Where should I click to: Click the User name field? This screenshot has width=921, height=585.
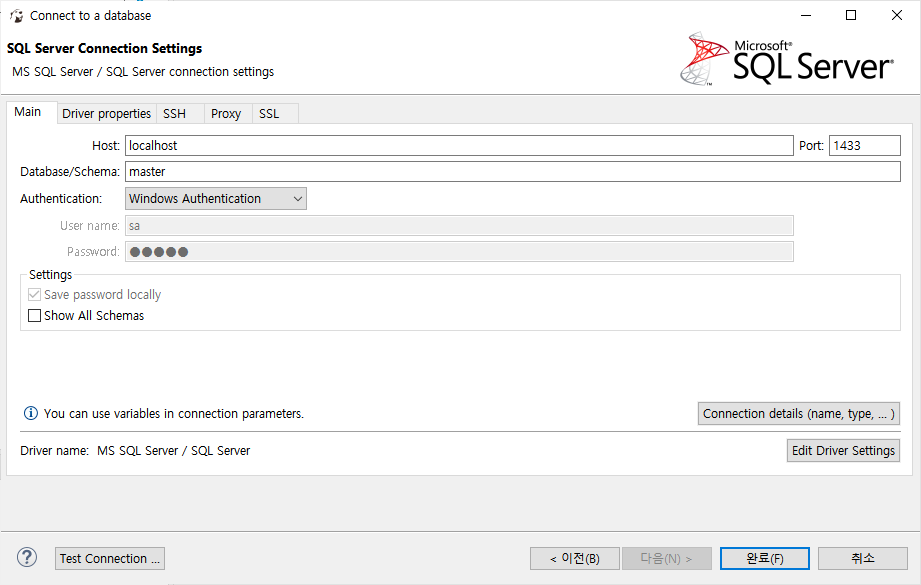pyautogui.click(x=459, y=226)
